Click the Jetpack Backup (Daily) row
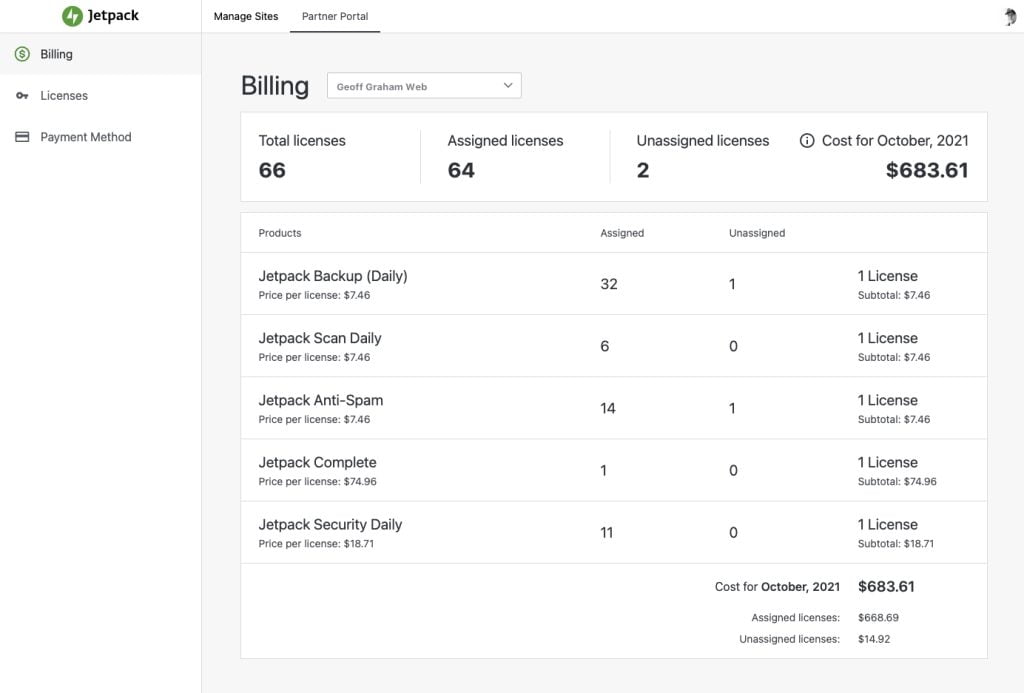 point(614,284)
